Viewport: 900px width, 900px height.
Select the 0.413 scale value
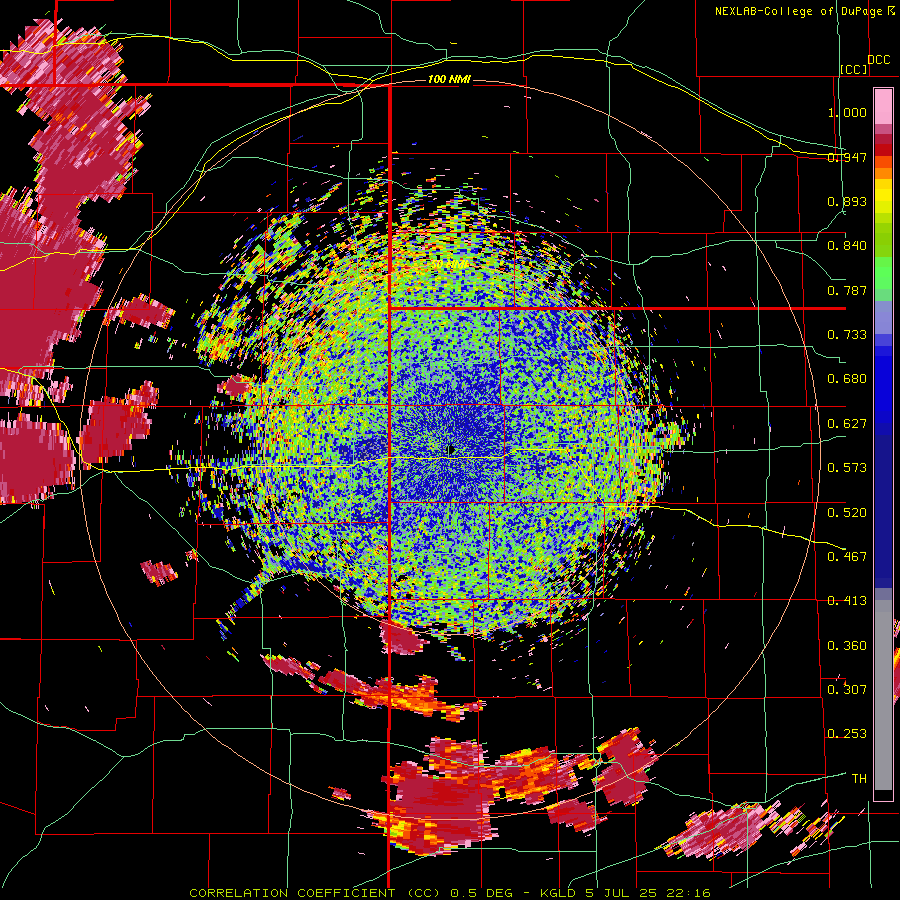point(847,601)
